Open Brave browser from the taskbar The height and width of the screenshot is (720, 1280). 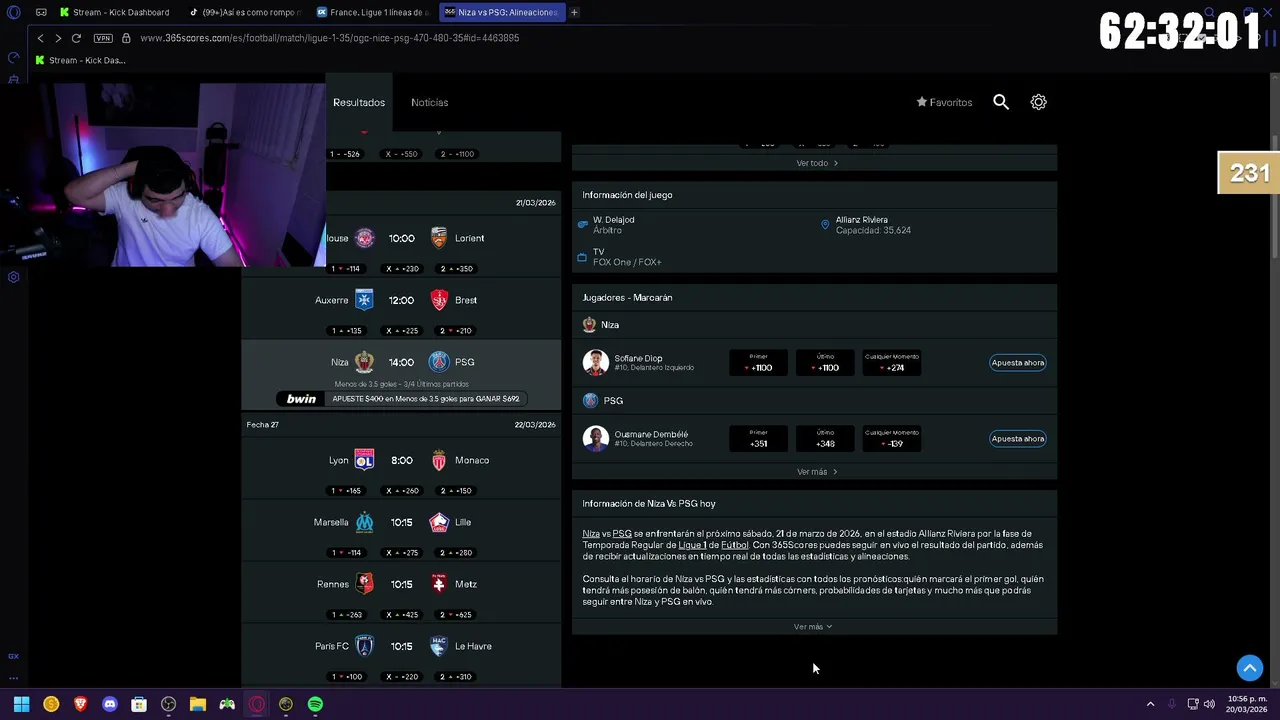[81, 704]
